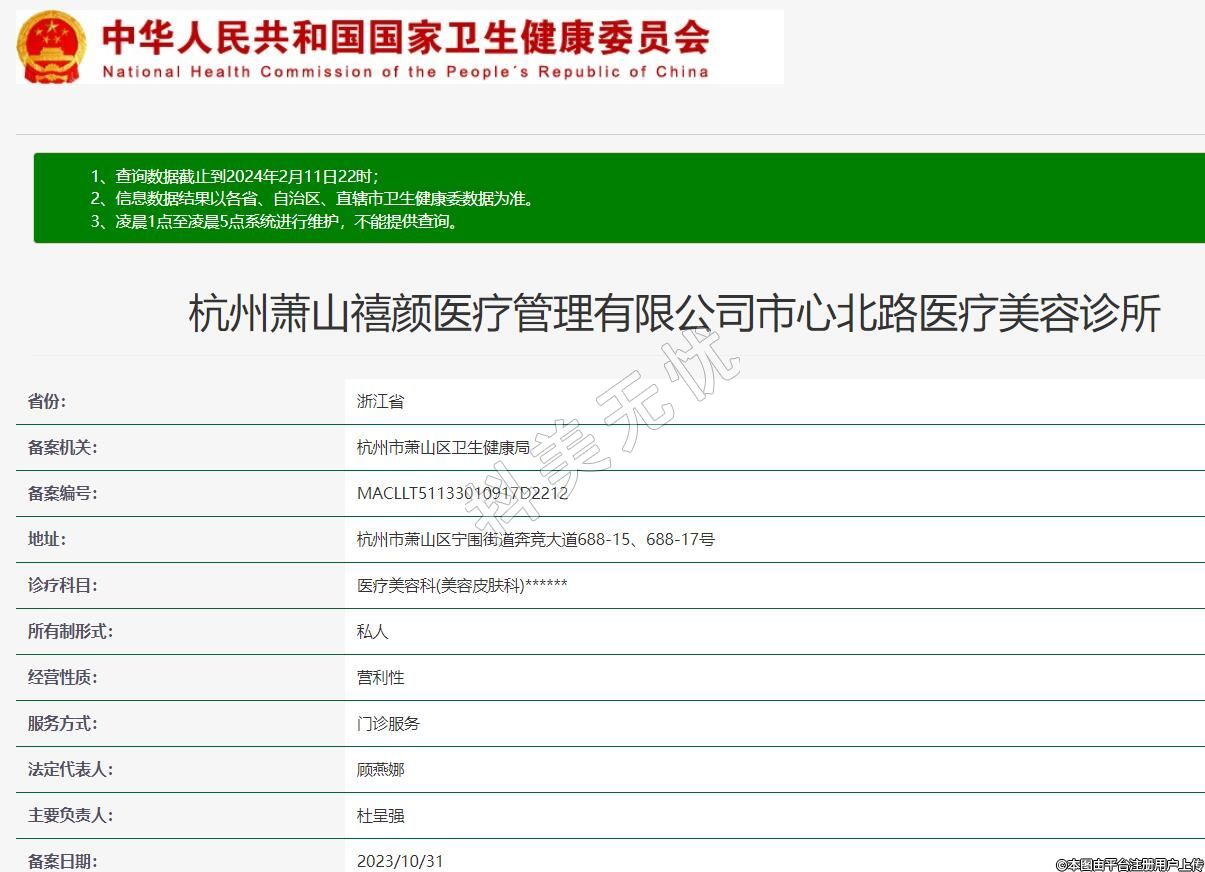Click the 杭州市萧山区卫生健康局 filing authority value
The width and height of the screenshot is (1205, 872).
pyautogui.click(x=443, y=448)
